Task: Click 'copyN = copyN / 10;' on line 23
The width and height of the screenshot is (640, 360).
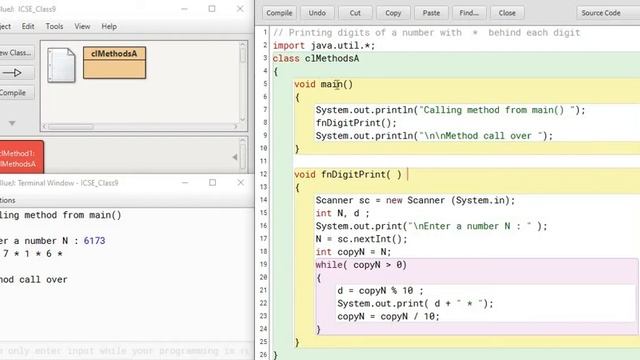Action: click(x=388, y=316)
